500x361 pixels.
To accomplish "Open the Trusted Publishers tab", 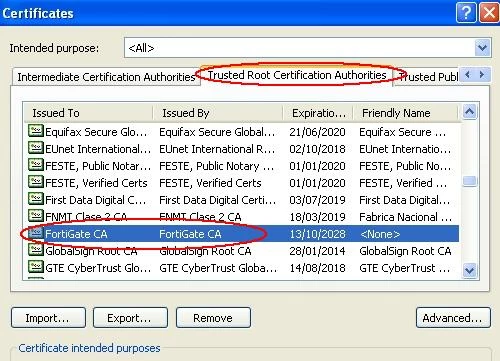I will tap(428, 77).
